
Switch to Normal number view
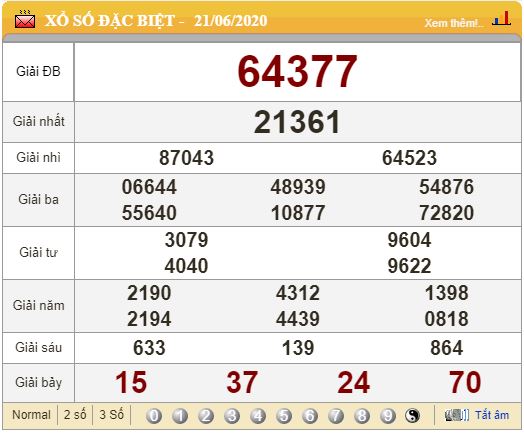(31, 415)
